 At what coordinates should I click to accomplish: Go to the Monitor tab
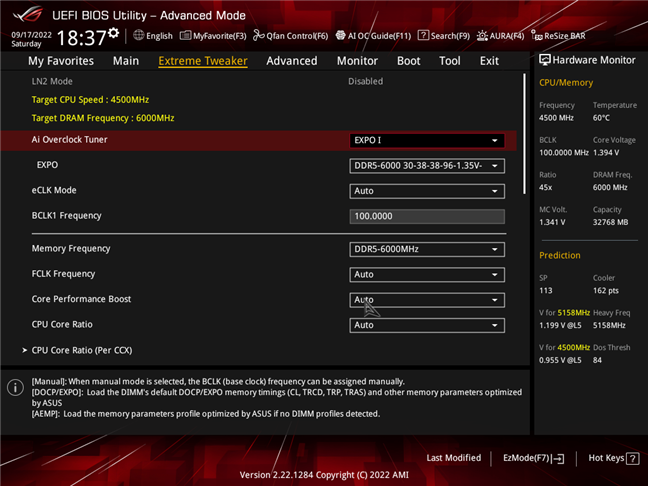[357, 61]
